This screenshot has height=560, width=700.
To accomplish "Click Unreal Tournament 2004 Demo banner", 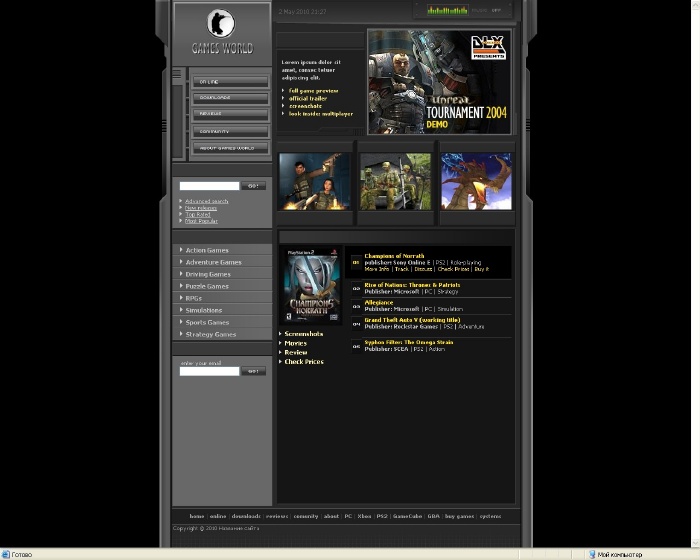I will [439, 82].
